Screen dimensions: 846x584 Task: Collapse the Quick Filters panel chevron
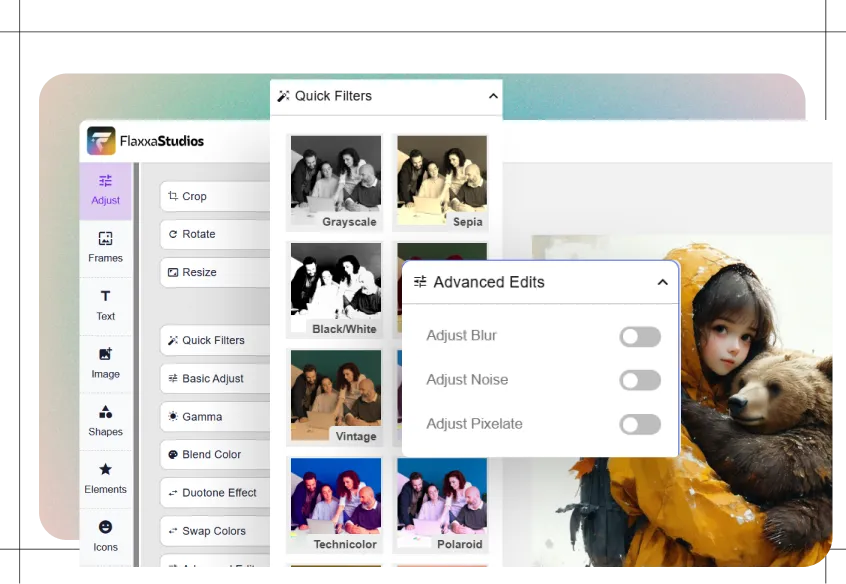click(x=492, y=97)
